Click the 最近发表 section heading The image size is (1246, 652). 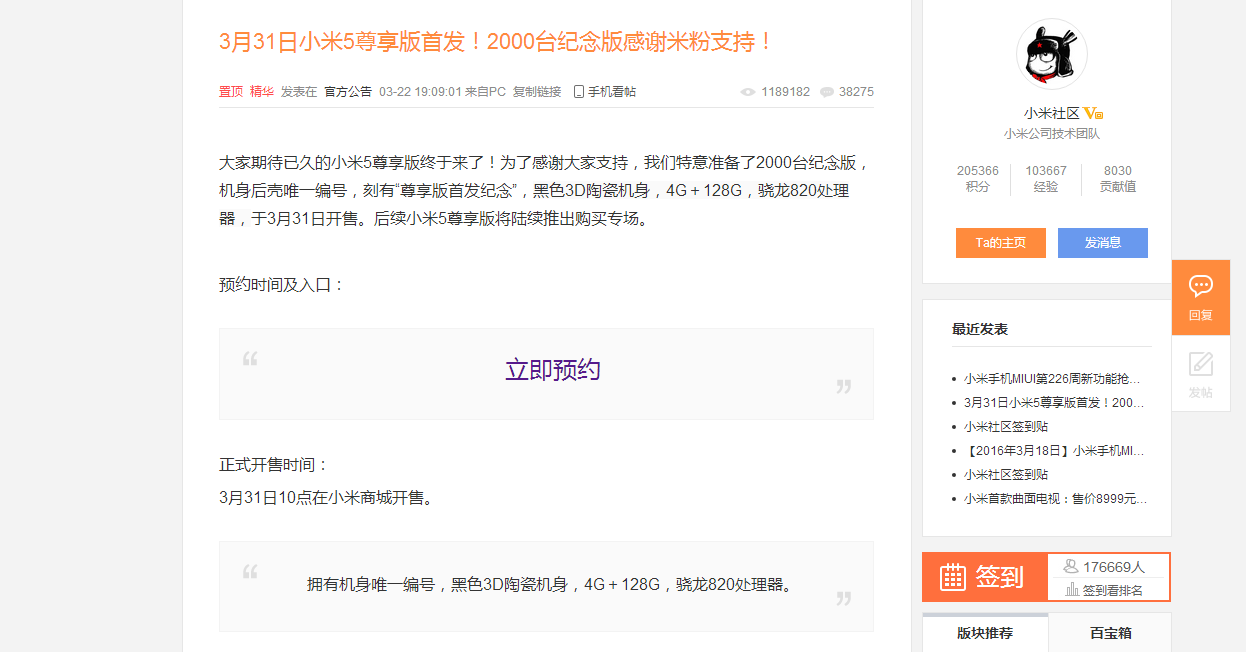(980, 329)
